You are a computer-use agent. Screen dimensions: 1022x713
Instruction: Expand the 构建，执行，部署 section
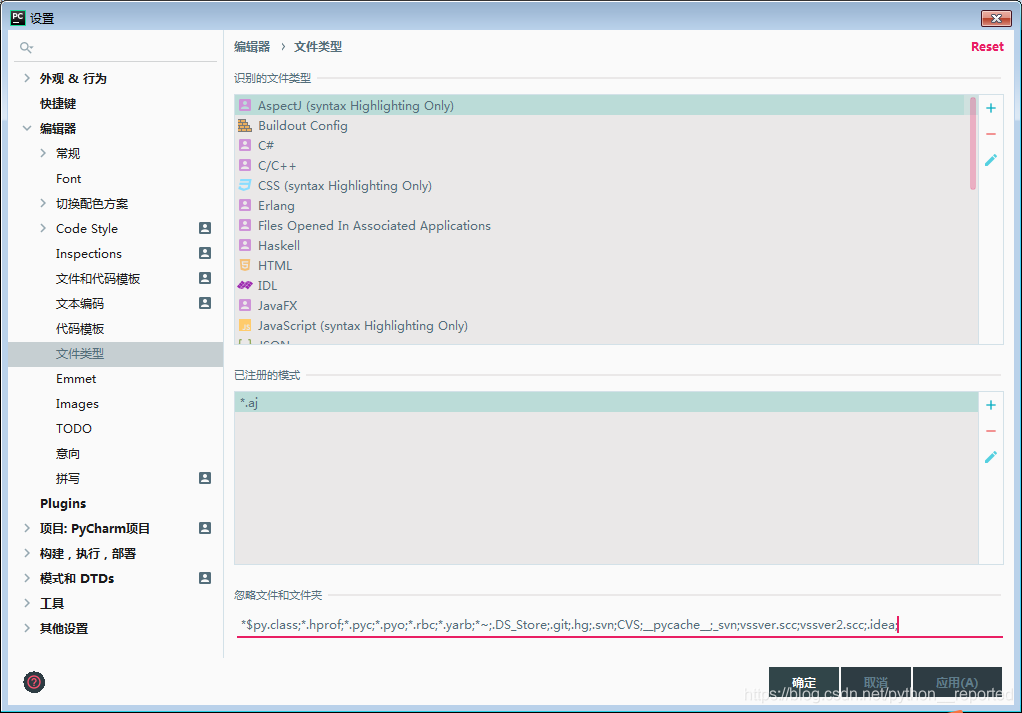coord(27,553)
